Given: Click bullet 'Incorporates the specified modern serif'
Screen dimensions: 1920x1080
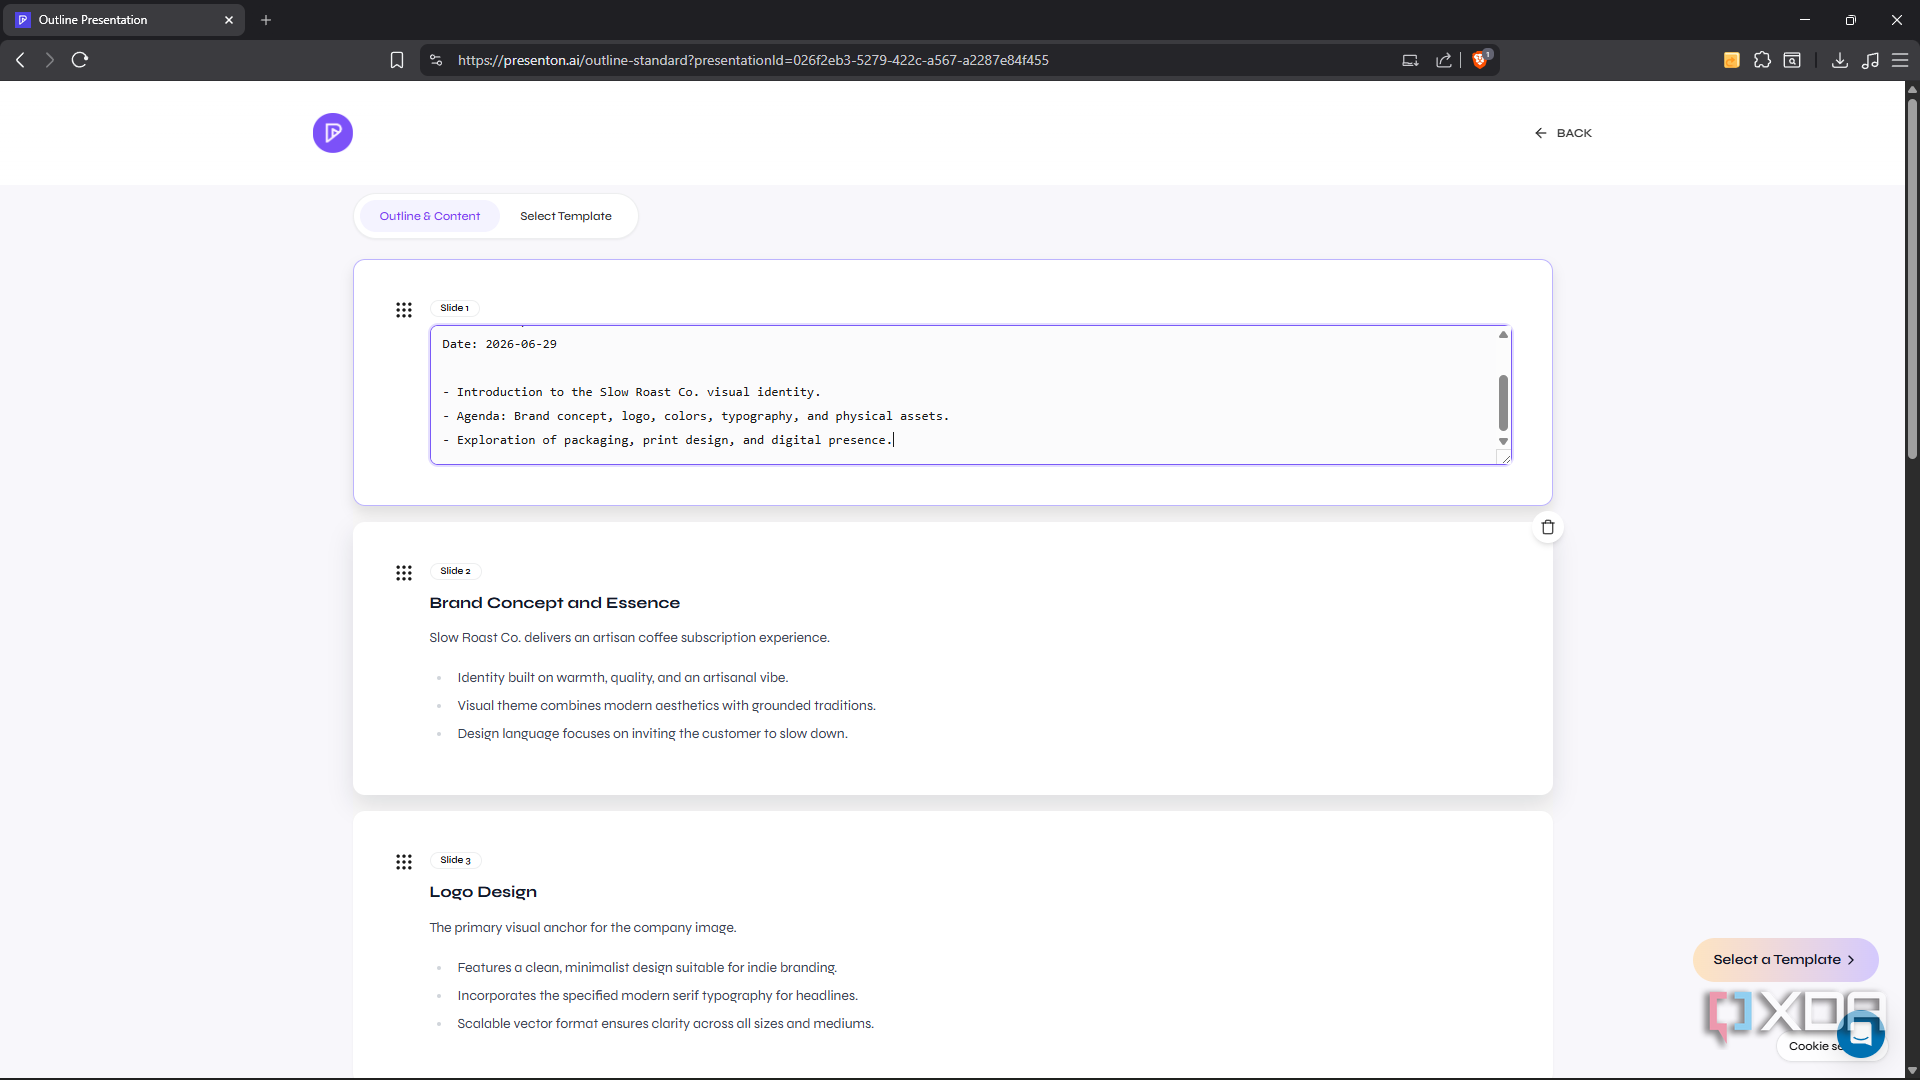Looking at the screenshot, I should pos(658,996).
